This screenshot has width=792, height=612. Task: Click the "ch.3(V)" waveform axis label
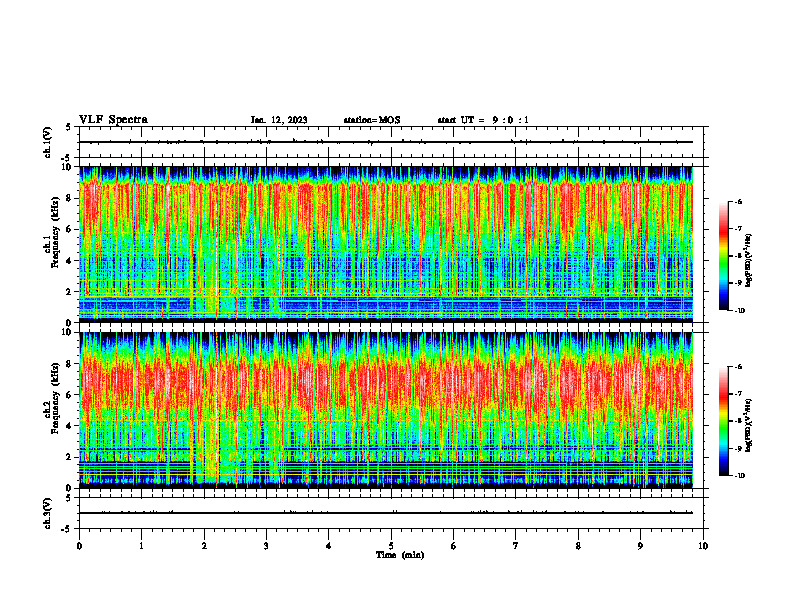coord(48,513)
